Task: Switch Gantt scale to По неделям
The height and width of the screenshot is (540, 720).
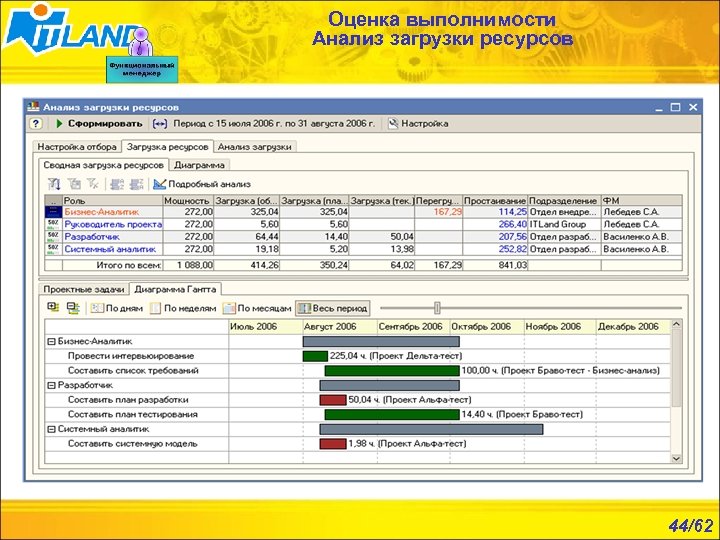Action: pyautogui.click(x=183, y=308)
